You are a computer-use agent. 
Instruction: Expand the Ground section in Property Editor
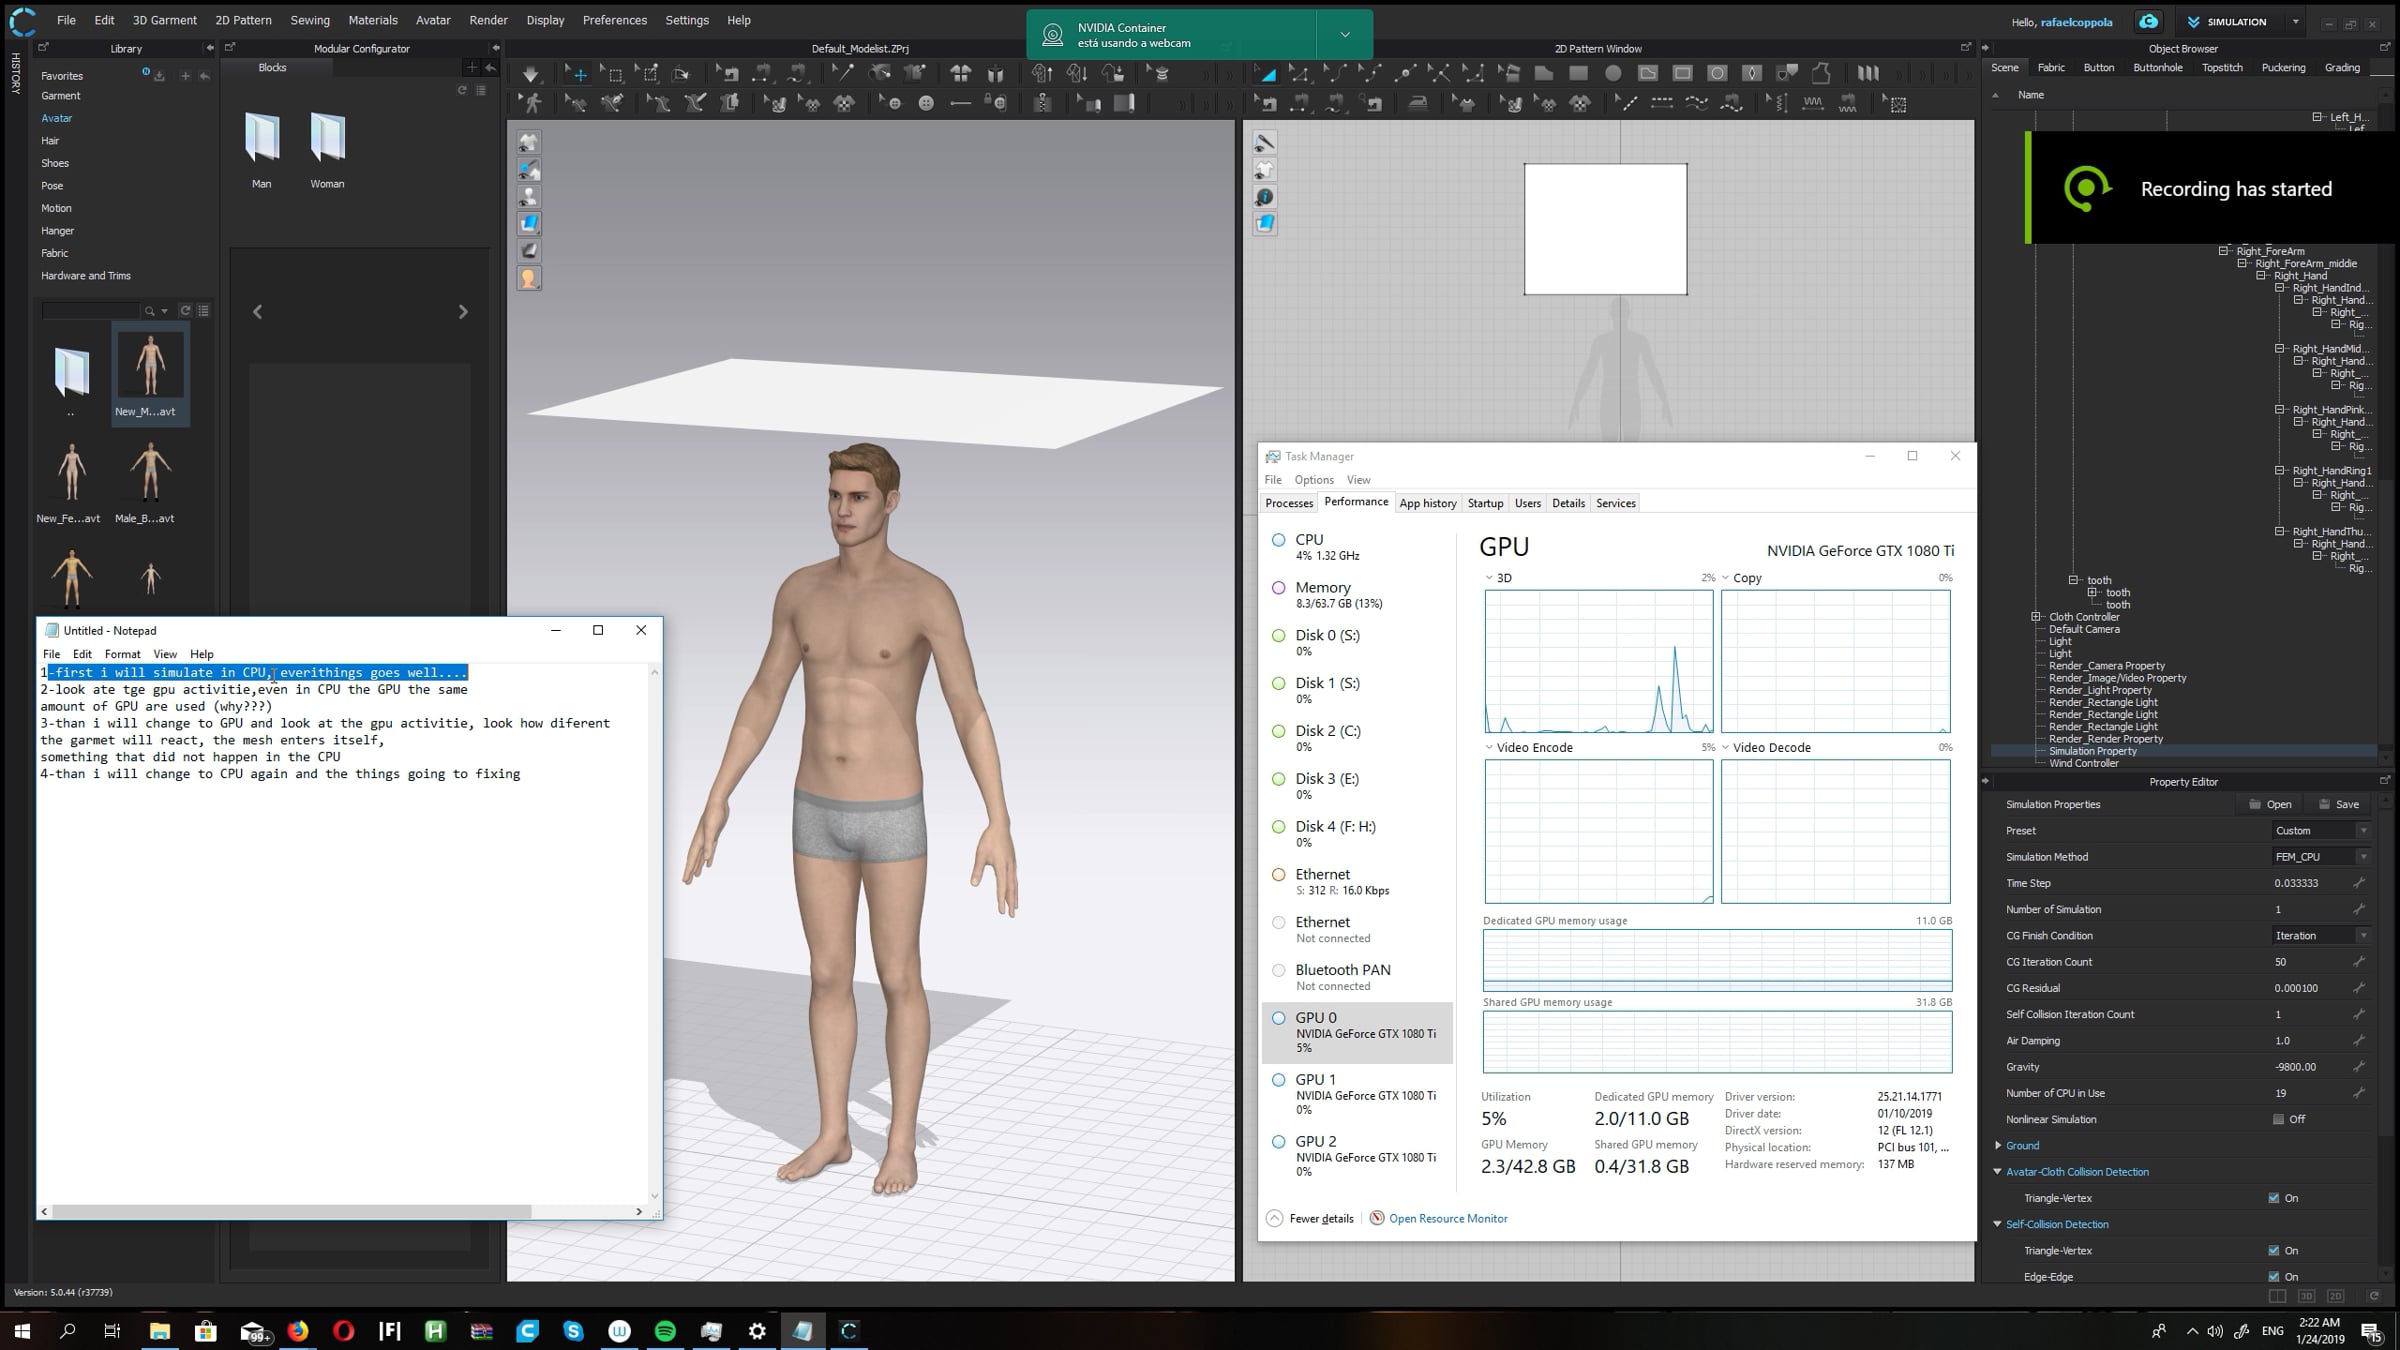[x=1998, y=1146]
